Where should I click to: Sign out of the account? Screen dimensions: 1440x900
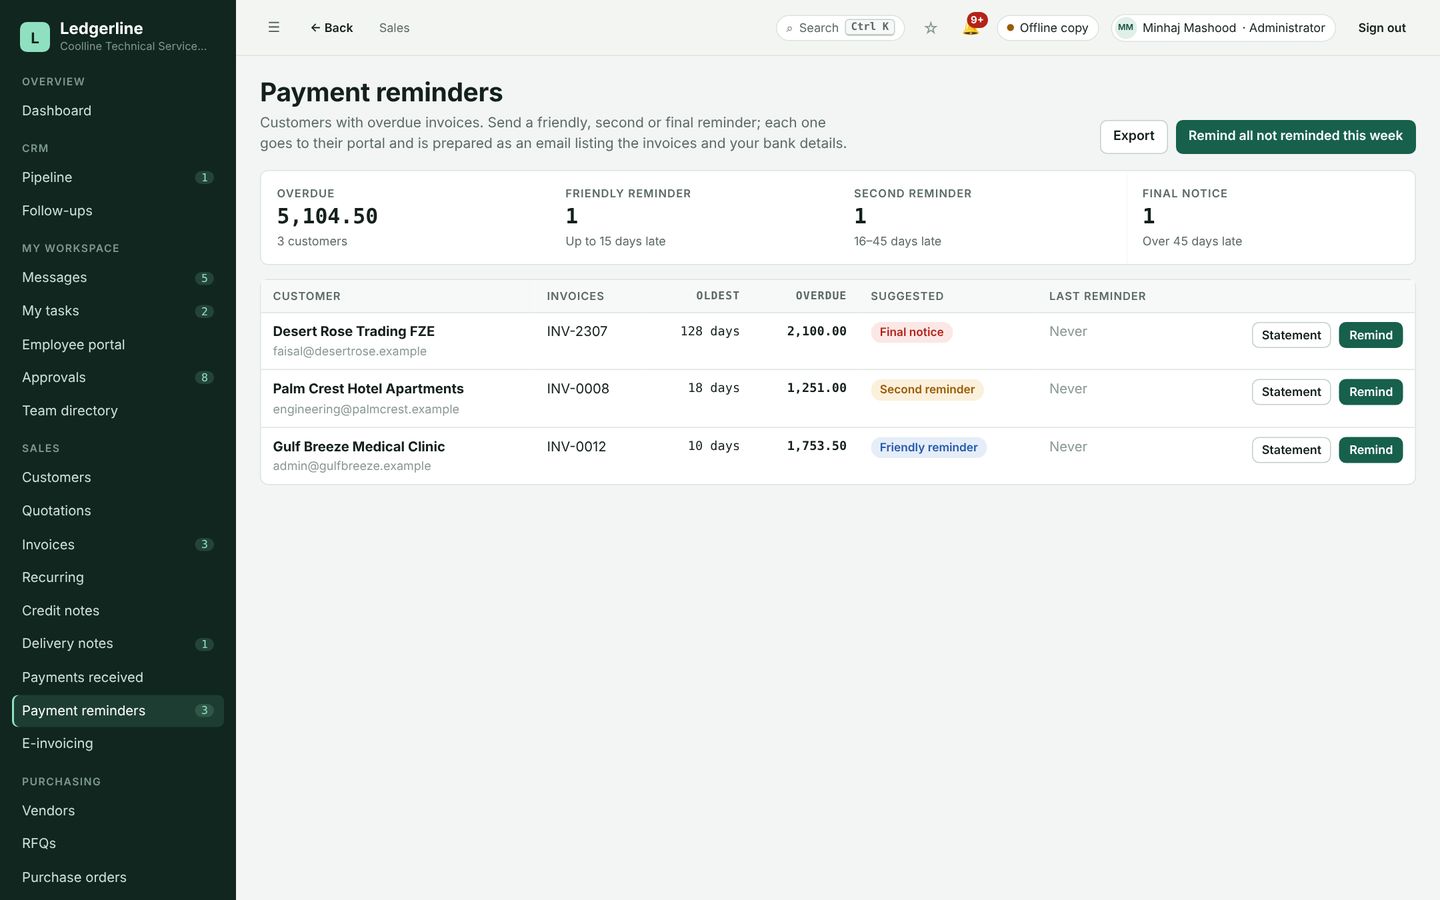point(1381,28)
